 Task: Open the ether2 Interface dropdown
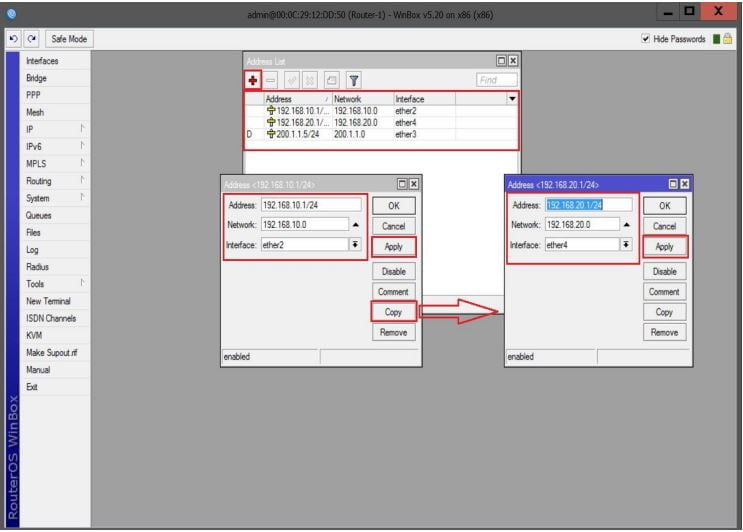coord(355,244)
